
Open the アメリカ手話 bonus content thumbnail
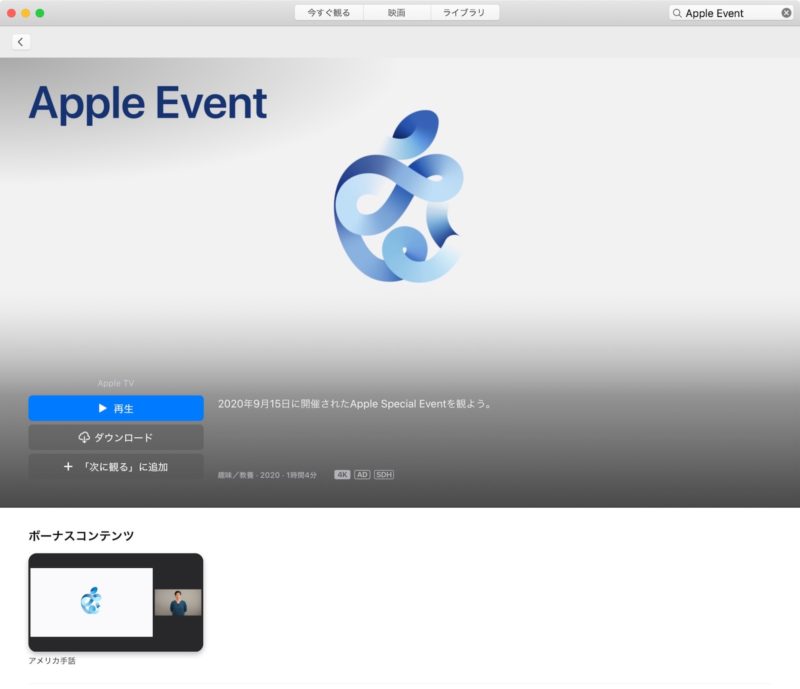(116, 604)
